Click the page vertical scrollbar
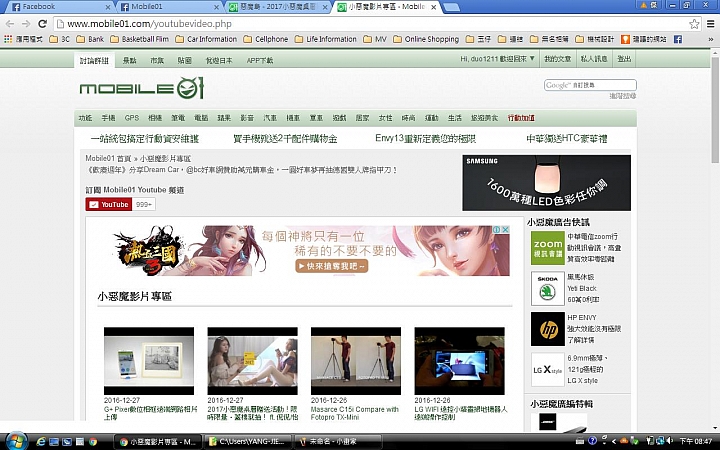Image resolution: width=720 pixels, height=450 pixels. pos(715,110)
